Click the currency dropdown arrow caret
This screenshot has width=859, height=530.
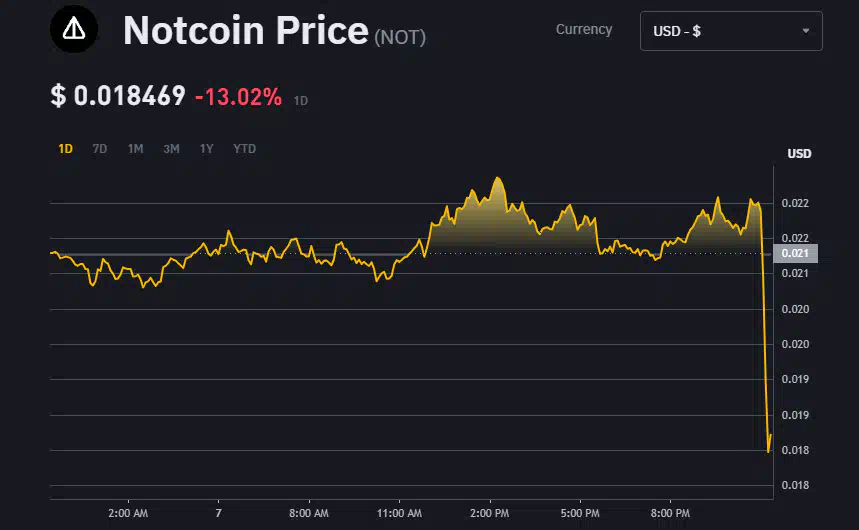click(806, 31)
